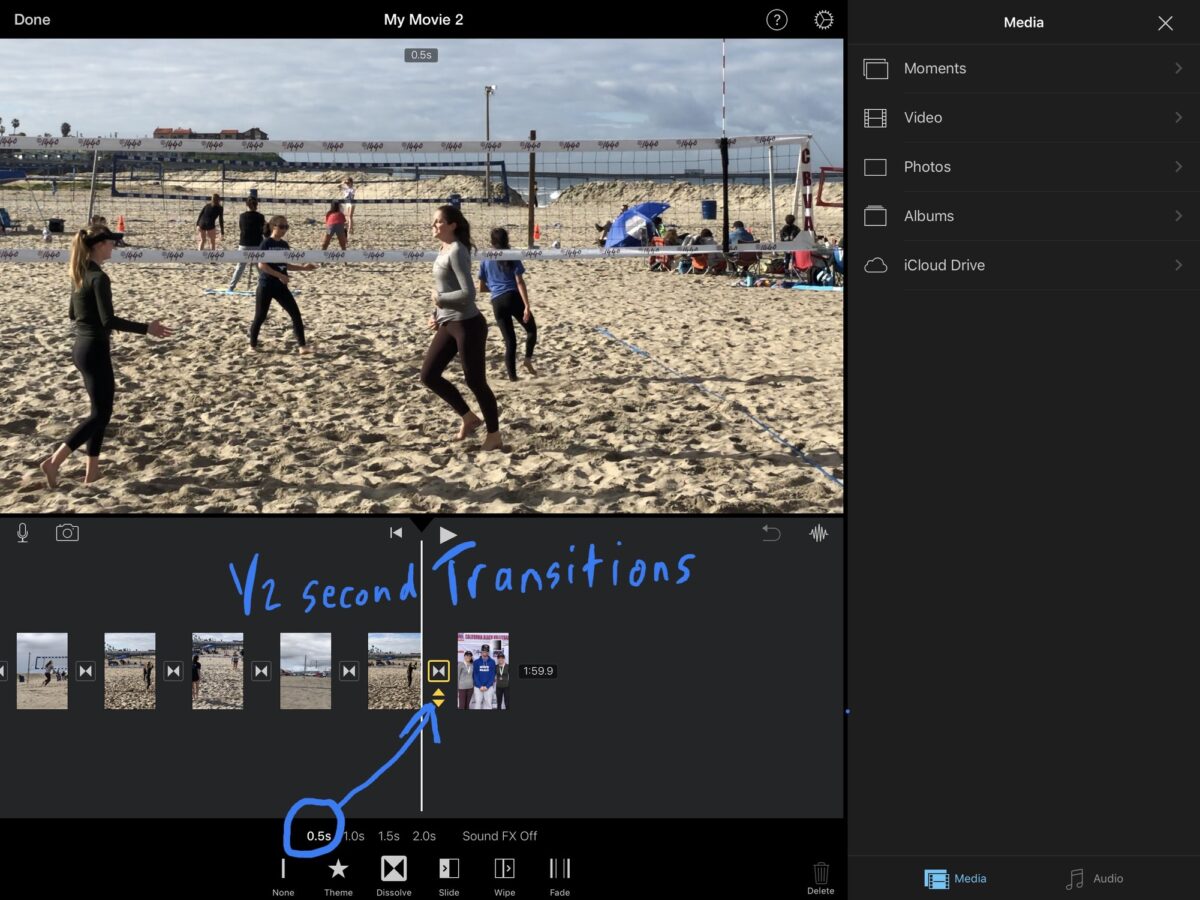This screenshot has height=900, width=1200.
Task: Select None to remove the transition
Action: pos(283,874)
